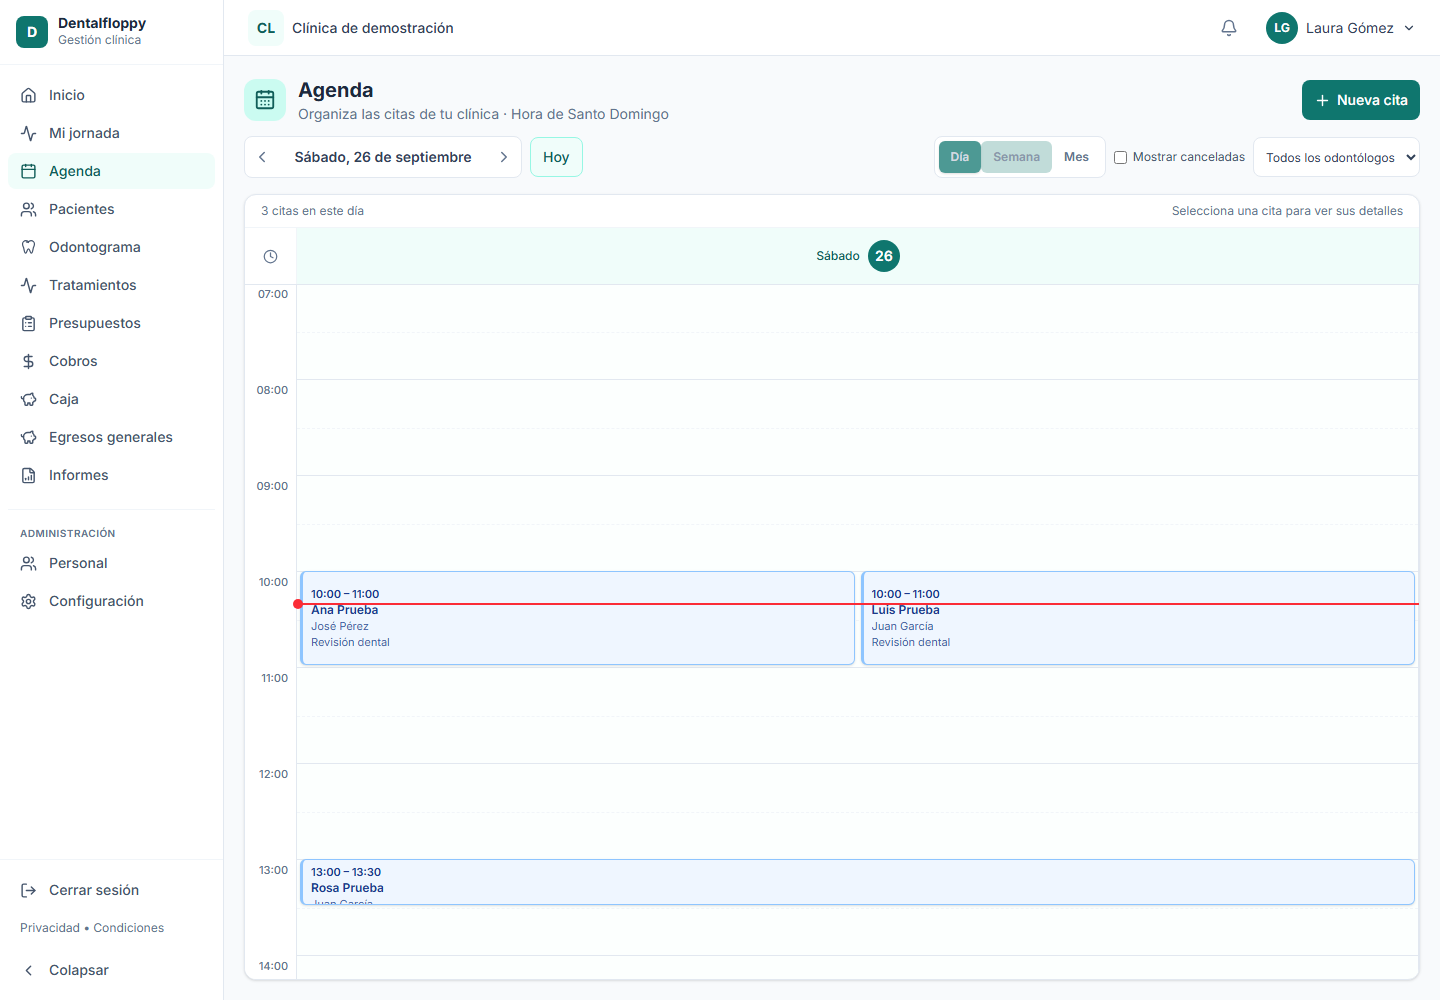Click the Caja piggy bank icon

coord(29,399)
